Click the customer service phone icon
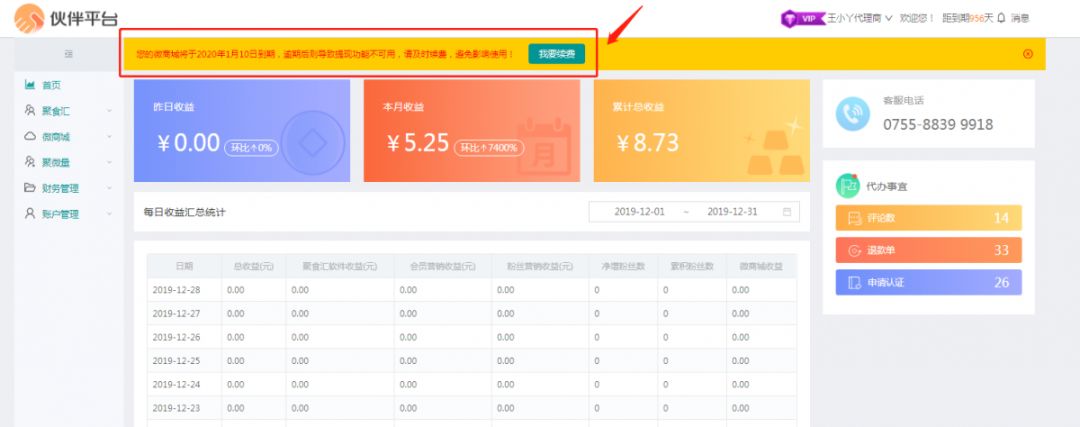Viewport: 1080px width, 427px height. [853, 115]
